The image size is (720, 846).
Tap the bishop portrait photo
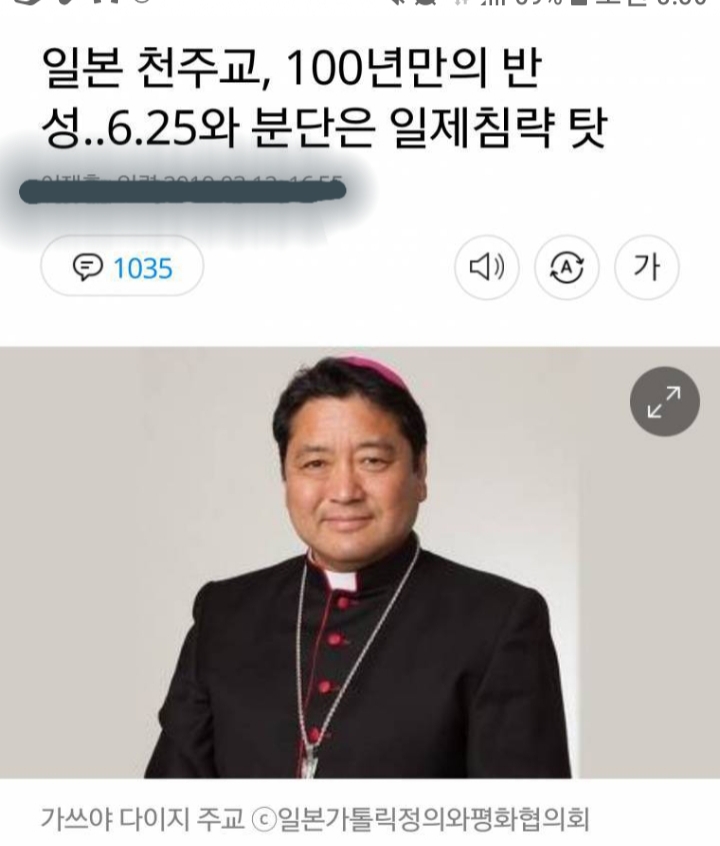[x=359, y=562]
